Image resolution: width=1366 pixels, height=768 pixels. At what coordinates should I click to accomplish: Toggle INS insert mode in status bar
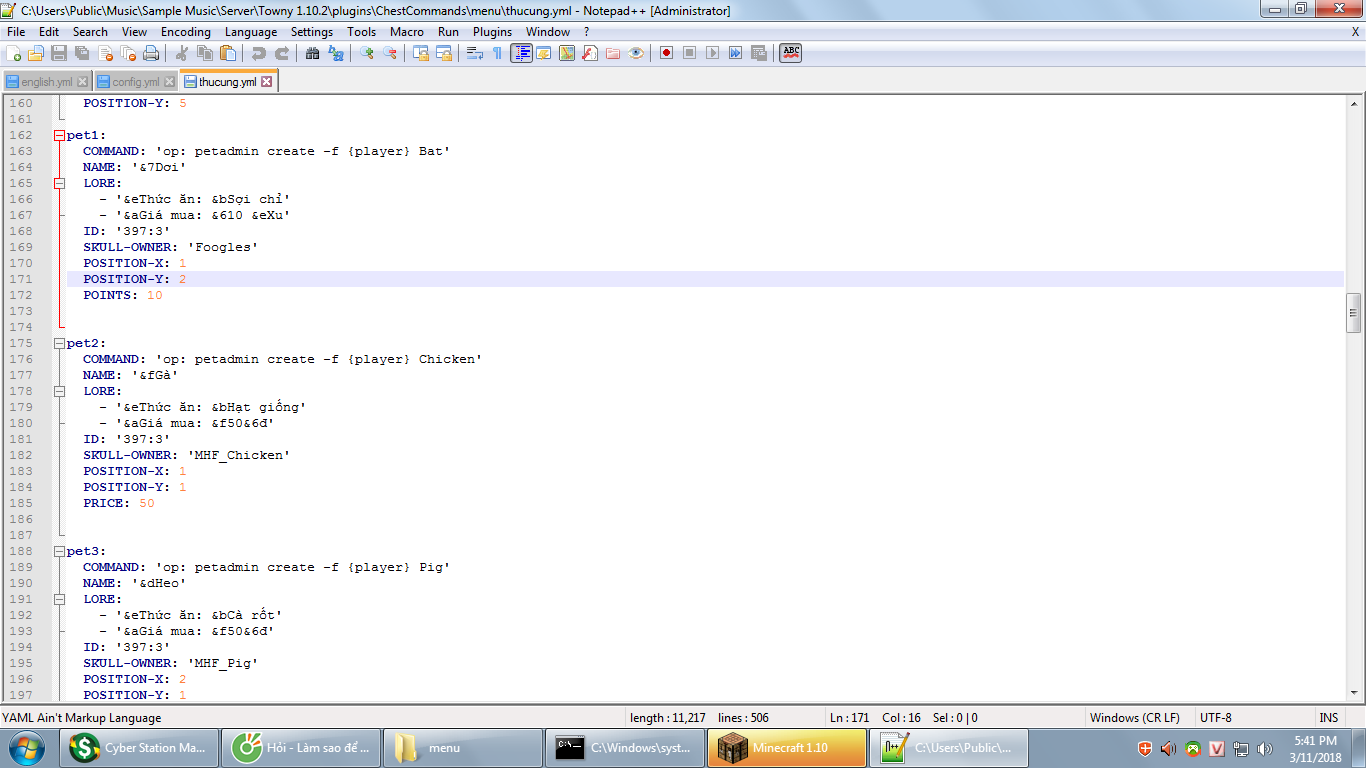pos(1328,718)
